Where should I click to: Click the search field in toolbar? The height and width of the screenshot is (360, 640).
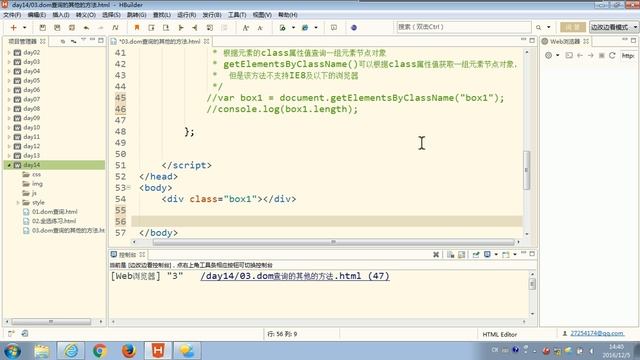click(464, 27)
